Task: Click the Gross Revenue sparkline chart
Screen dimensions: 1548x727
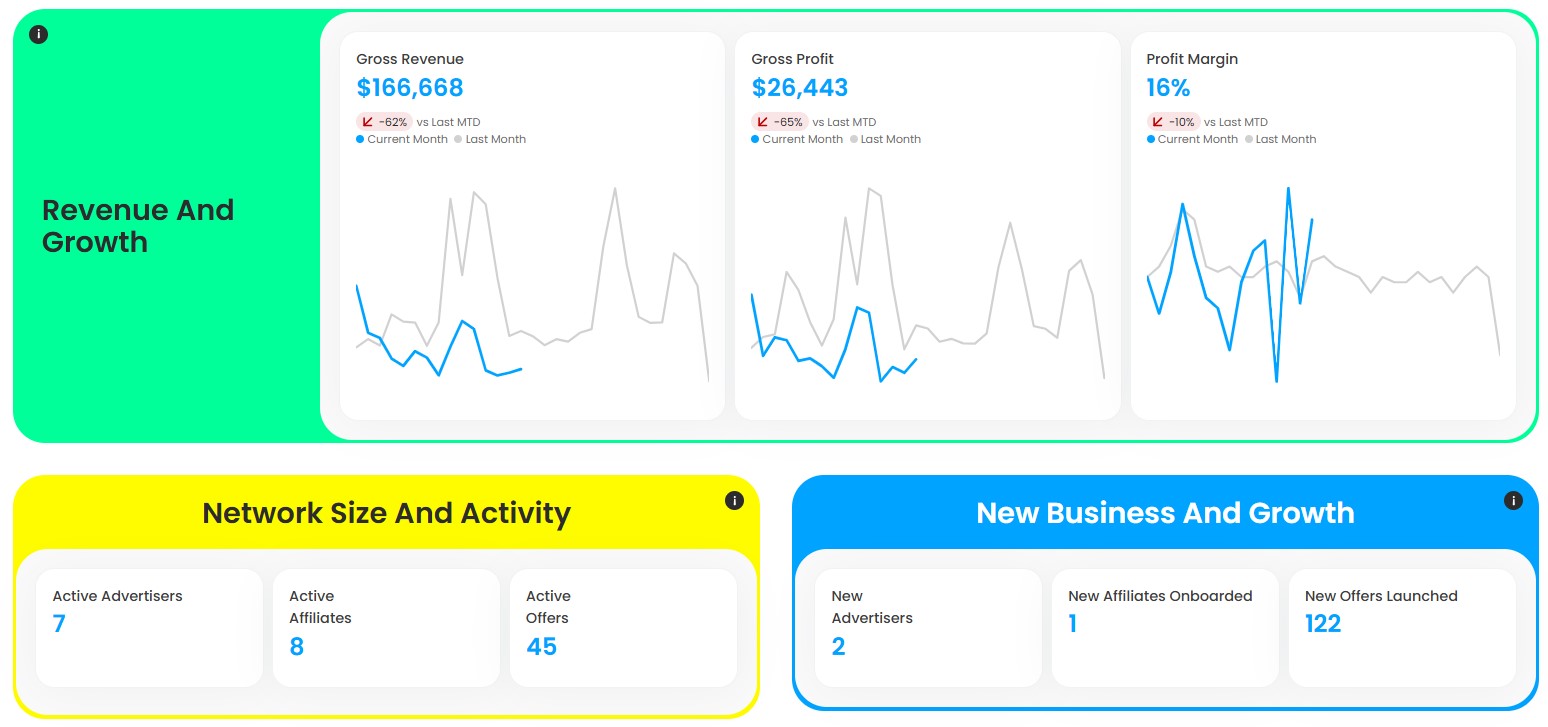Action: [x=532, y=290]
